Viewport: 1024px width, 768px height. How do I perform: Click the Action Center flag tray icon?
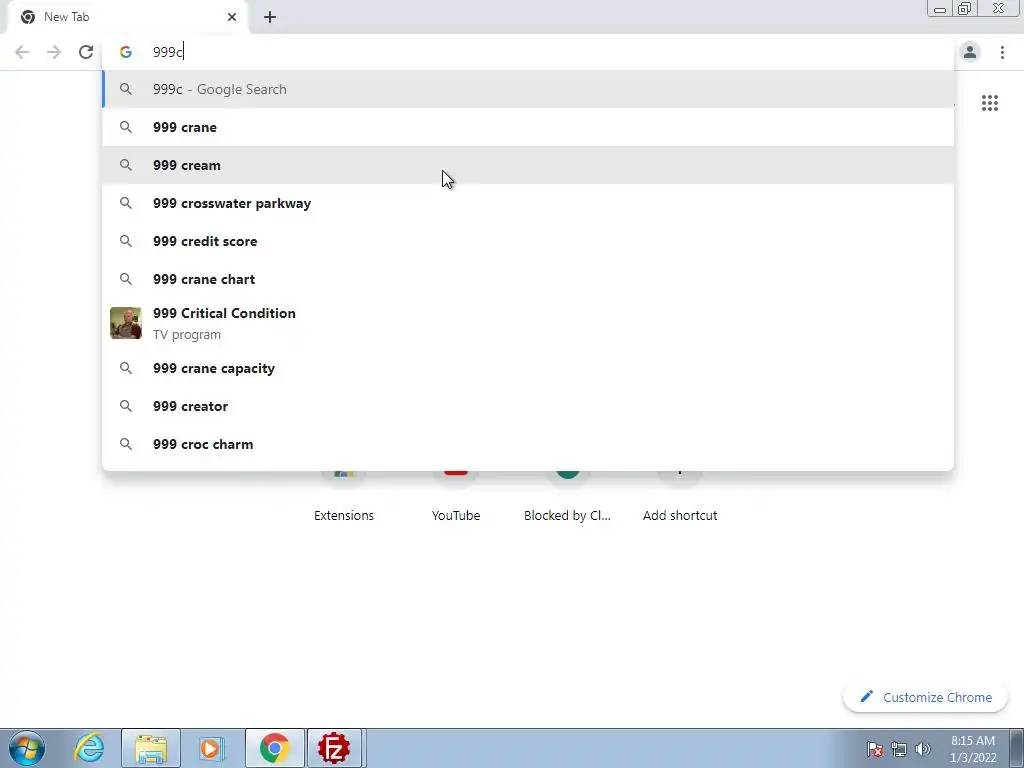pyautogui.click(x=875, y=749)
